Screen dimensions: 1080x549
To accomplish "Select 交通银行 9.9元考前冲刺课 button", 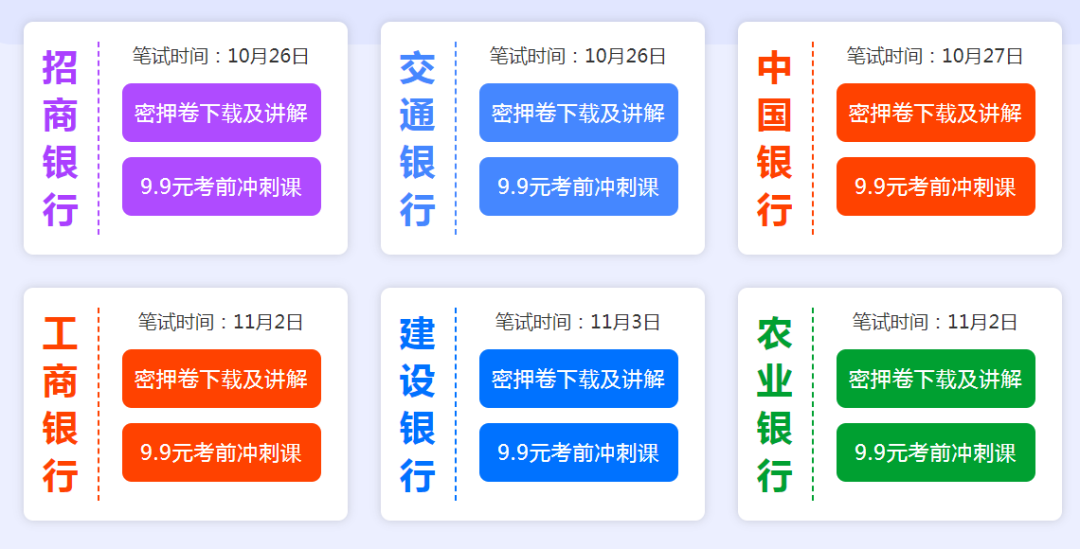I will pyautogui.click(x=579, y=187).
